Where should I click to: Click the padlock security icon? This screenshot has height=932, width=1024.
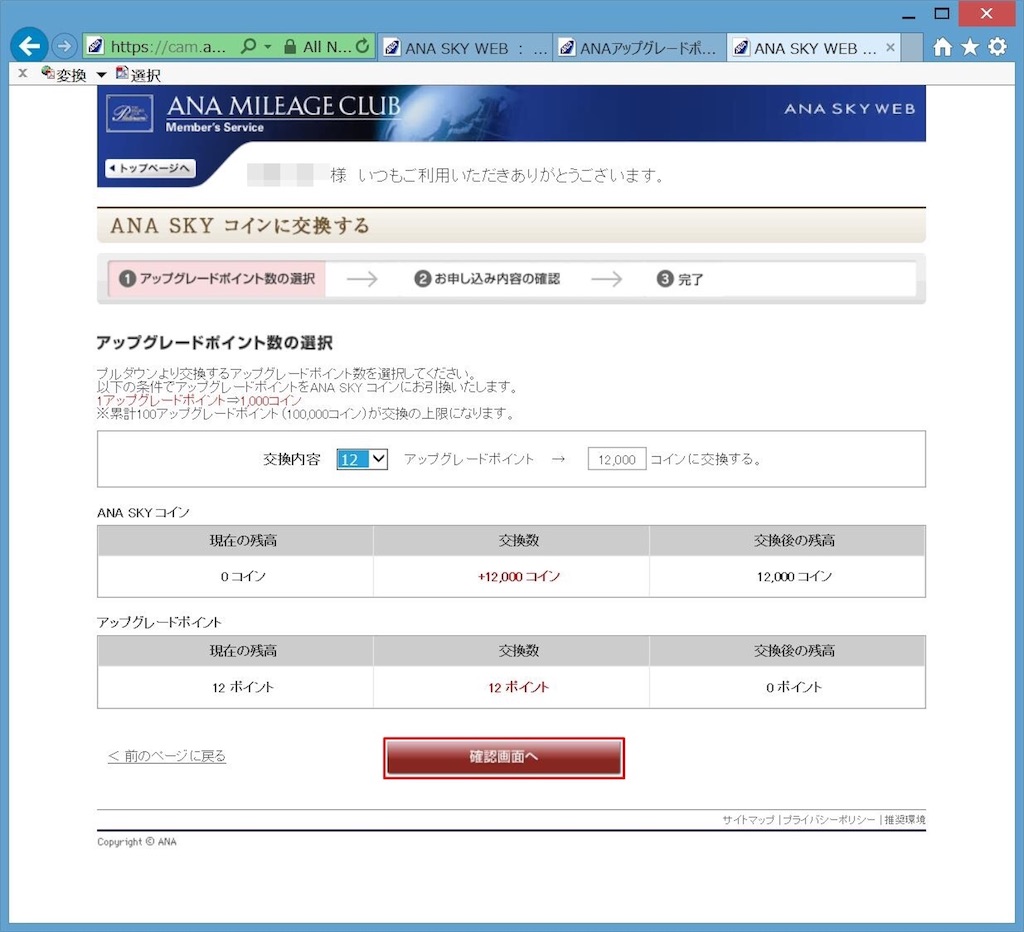pos(290,46)
